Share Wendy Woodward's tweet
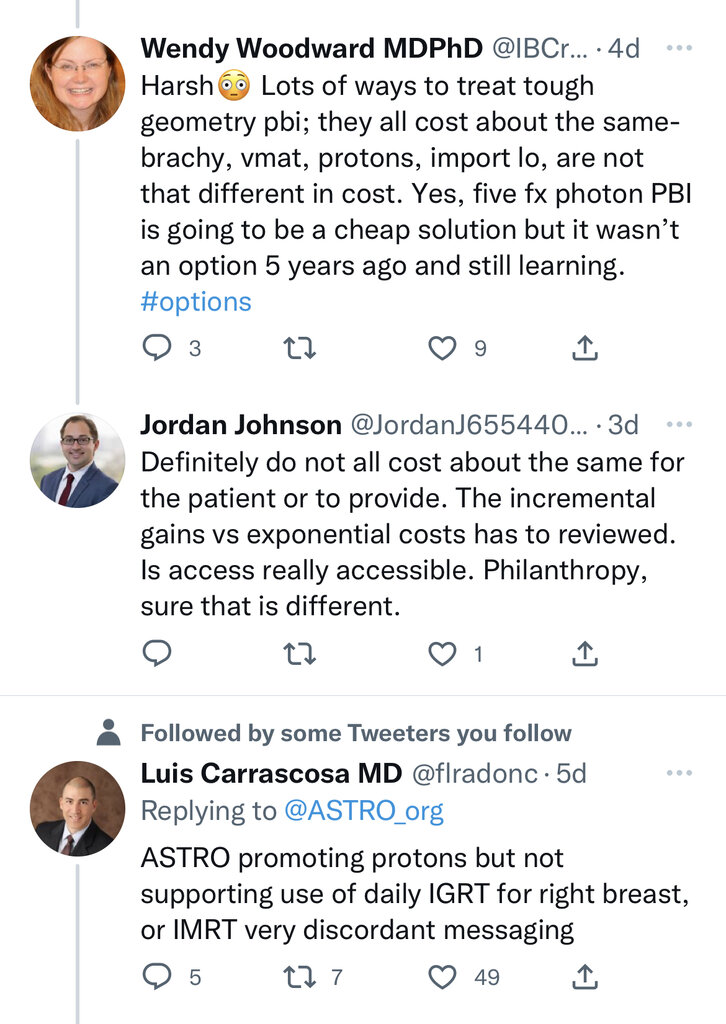The width and height of the screenshot is (726, 1024). [585, 348]
